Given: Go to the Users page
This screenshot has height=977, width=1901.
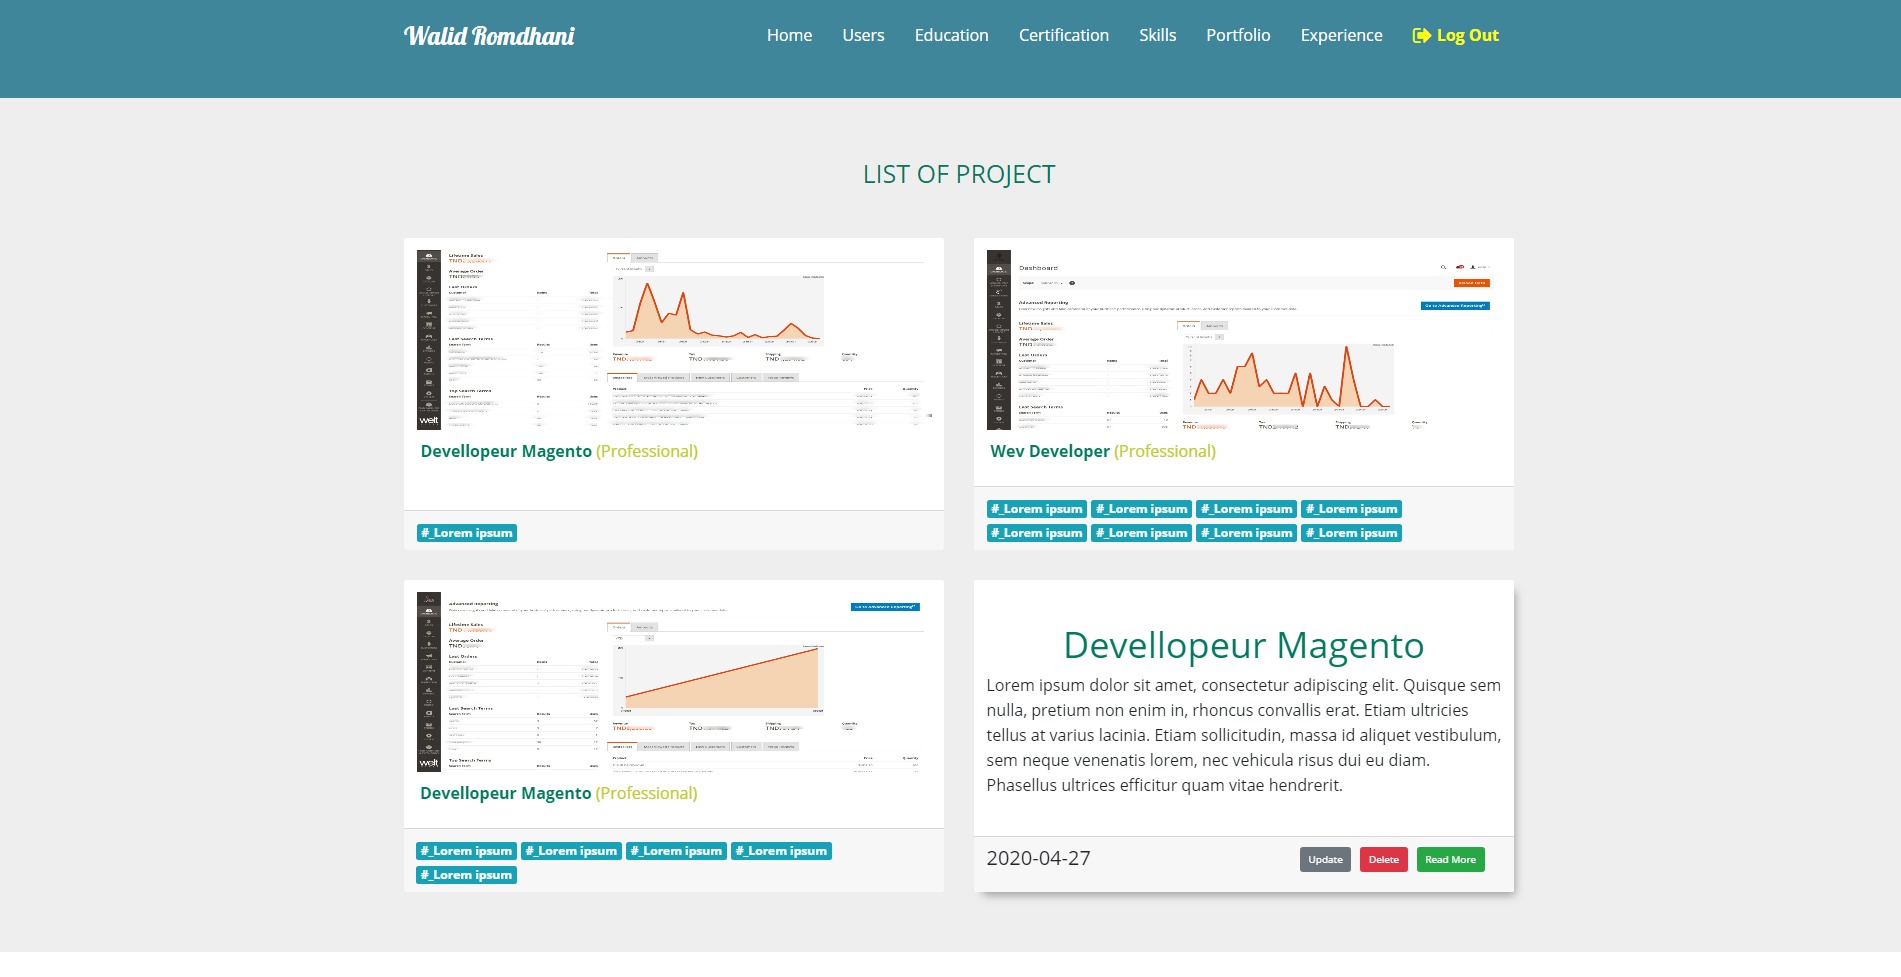Looking at the screenshot, I should 863,35.
